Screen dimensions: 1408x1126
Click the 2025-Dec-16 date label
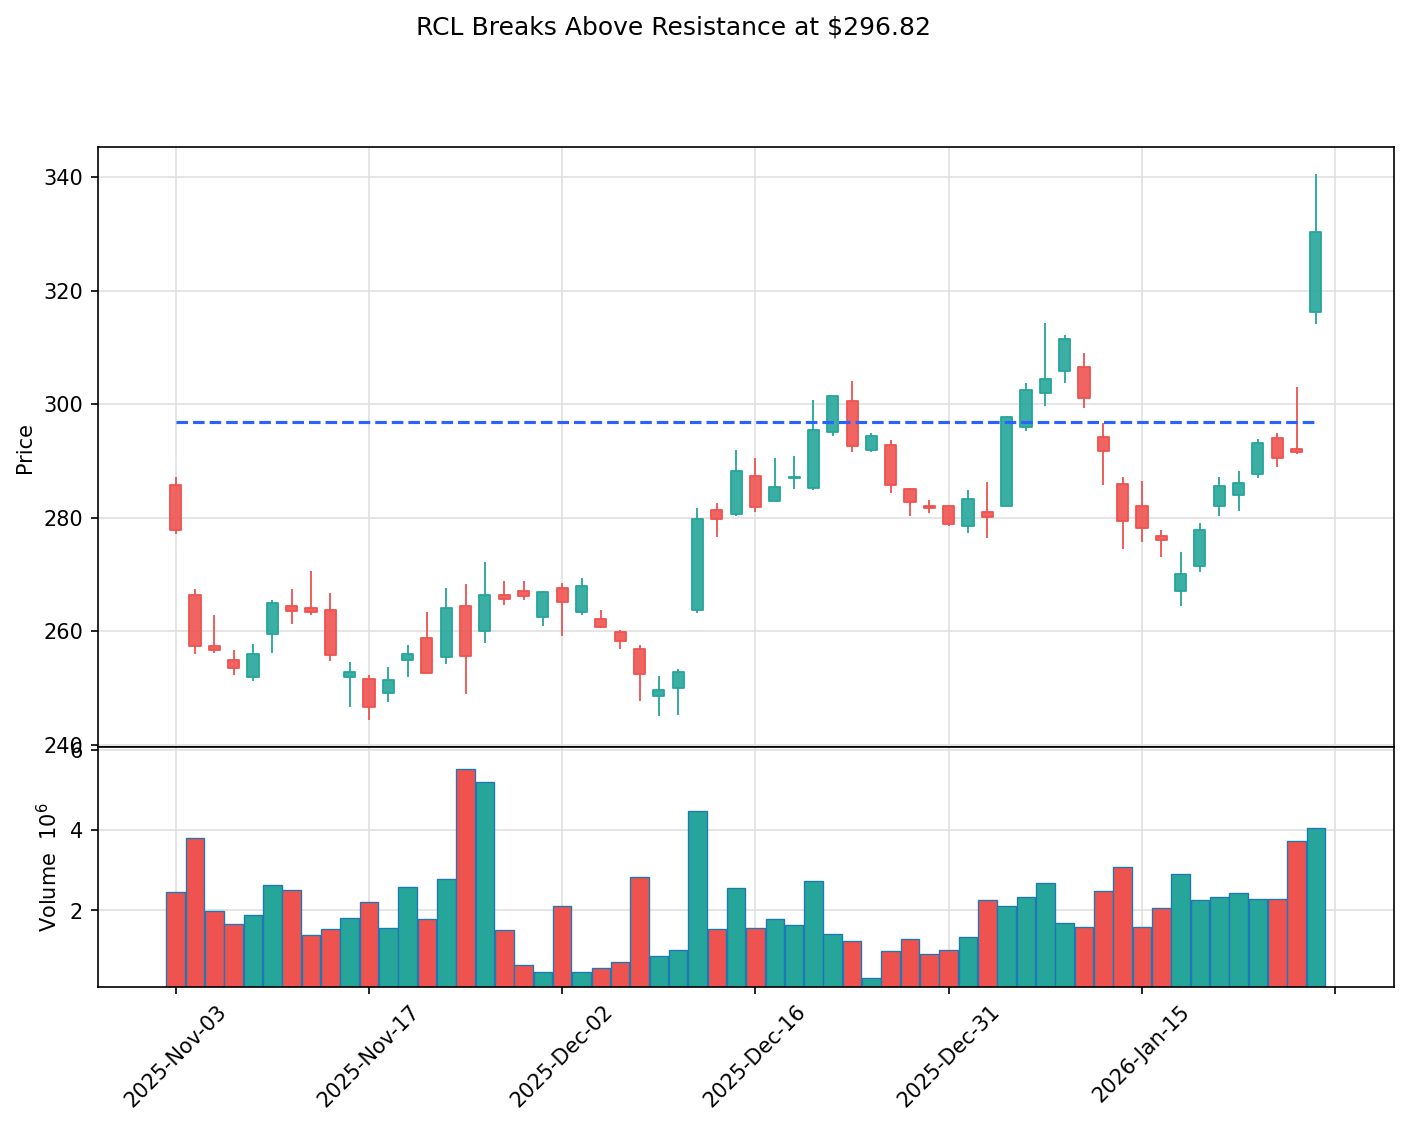[x=753, y=1056]
